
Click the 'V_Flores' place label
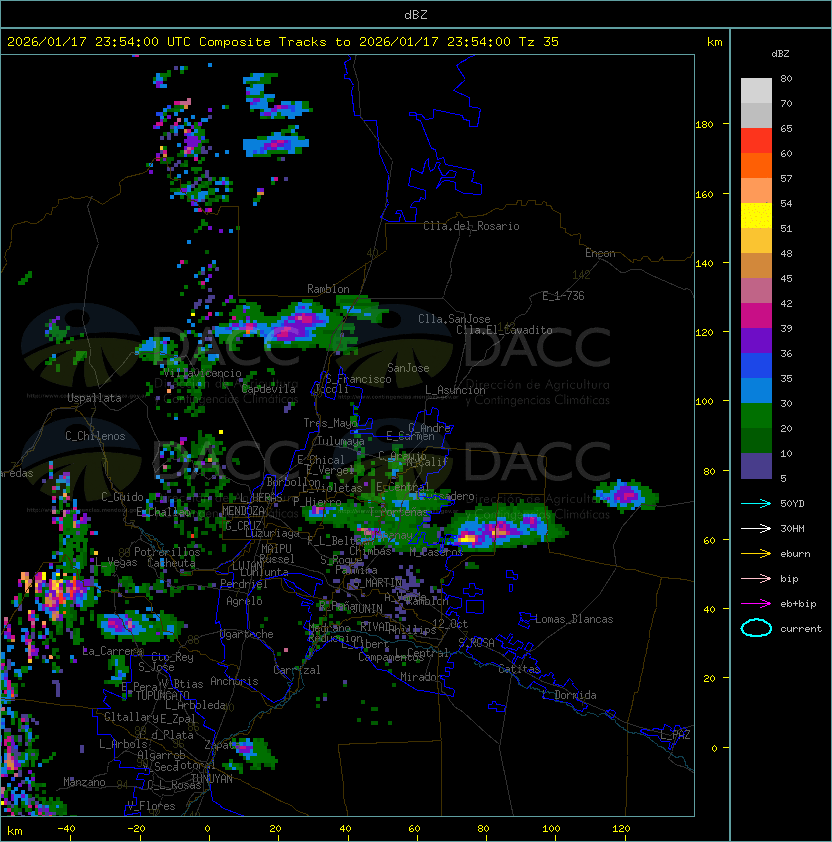pos(151,806)
